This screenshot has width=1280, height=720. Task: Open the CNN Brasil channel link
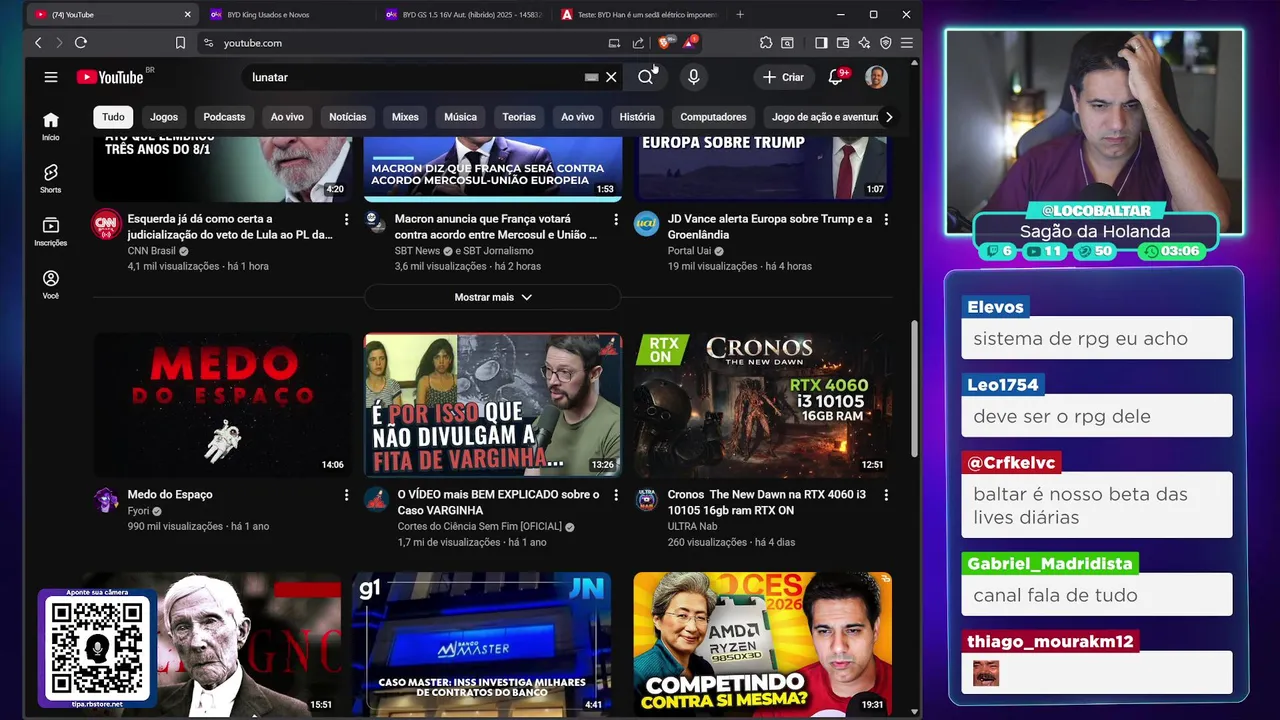point(152,251)
